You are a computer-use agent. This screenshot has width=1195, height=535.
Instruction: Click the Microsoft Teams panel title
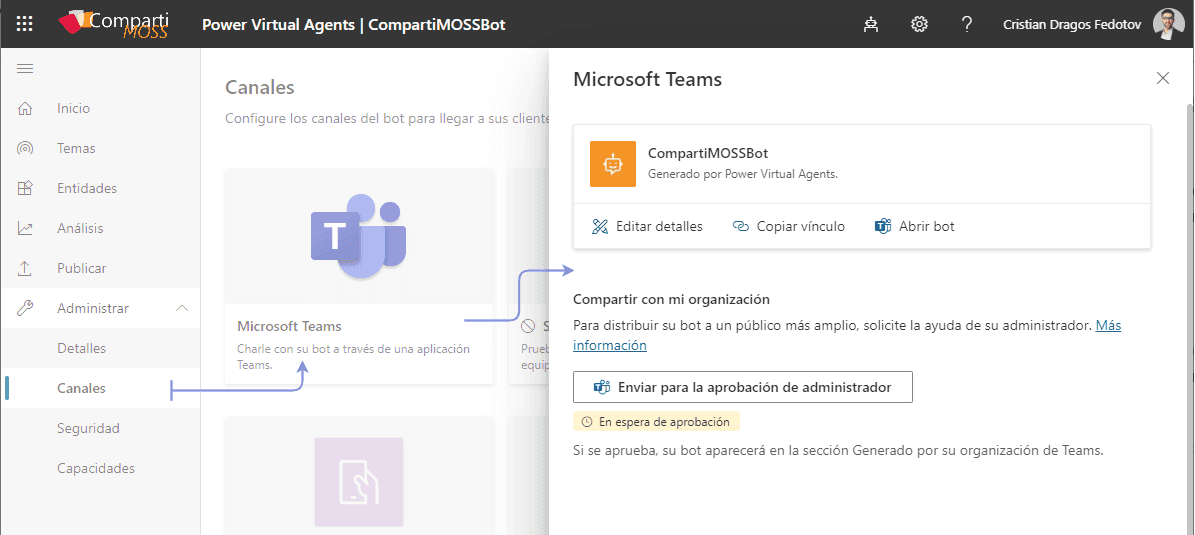click(x=647, y=78)
